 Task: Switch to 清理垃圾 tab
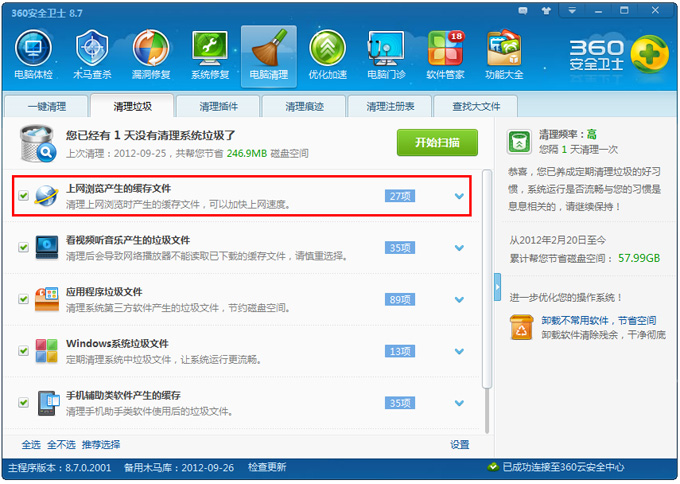[132, 106]
